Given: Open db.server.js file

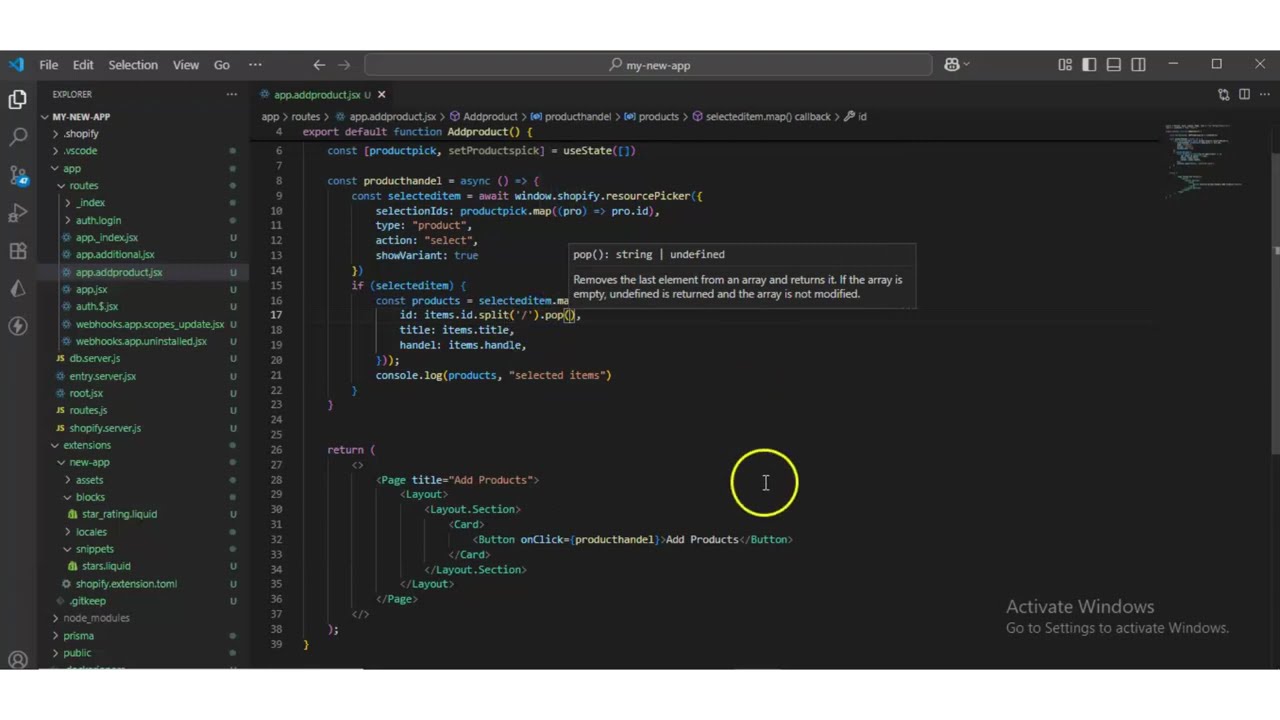Looking at the screenshot, I should (x=94, y=358).
